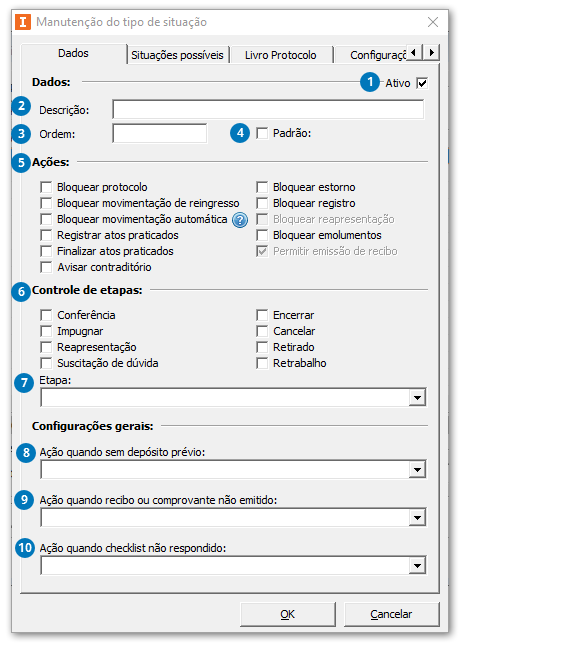
Task: Click the tab scroll left arrow
Action: tap(414, 52)
